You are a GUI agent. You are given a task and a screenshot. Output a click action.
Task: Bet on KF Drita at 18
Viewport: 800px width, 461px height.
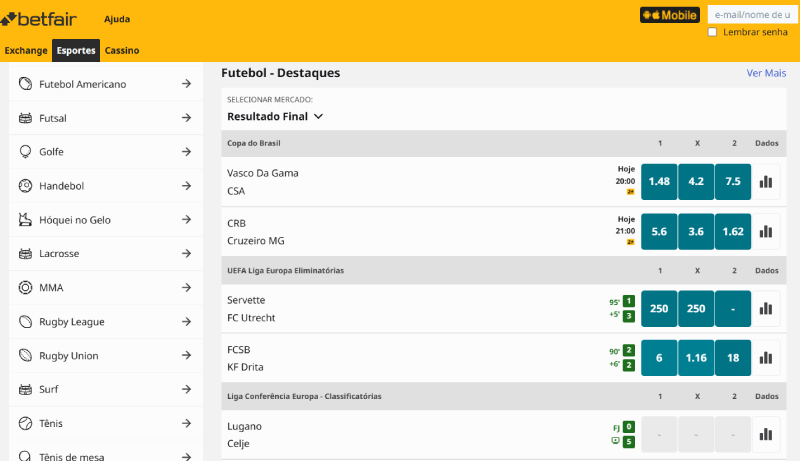pos(733,358)
